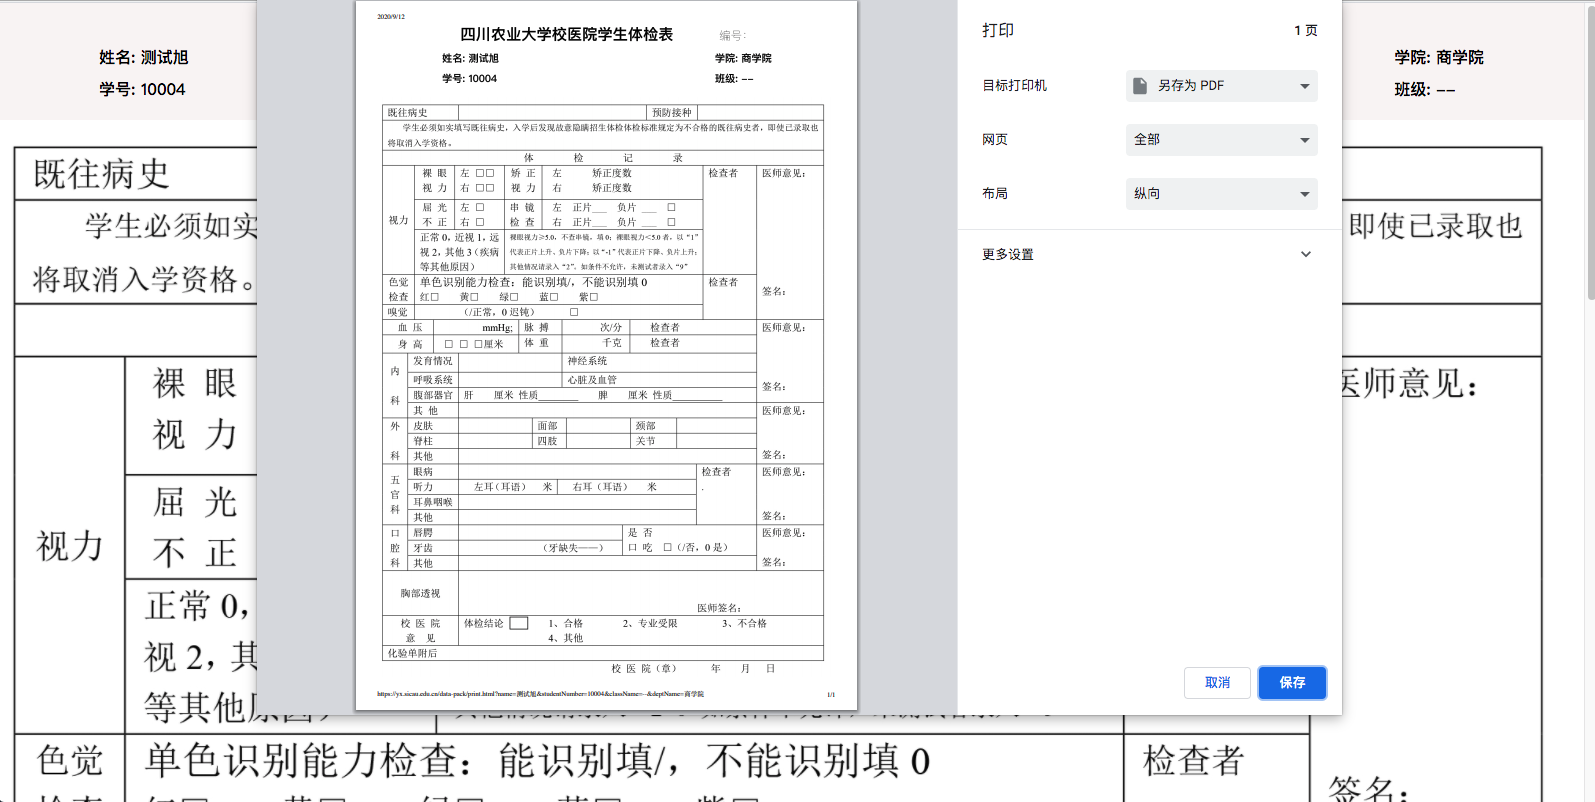Click the 打印 dialog title
The width and height of the screenshot is (1595, 802).
point(998,30)
